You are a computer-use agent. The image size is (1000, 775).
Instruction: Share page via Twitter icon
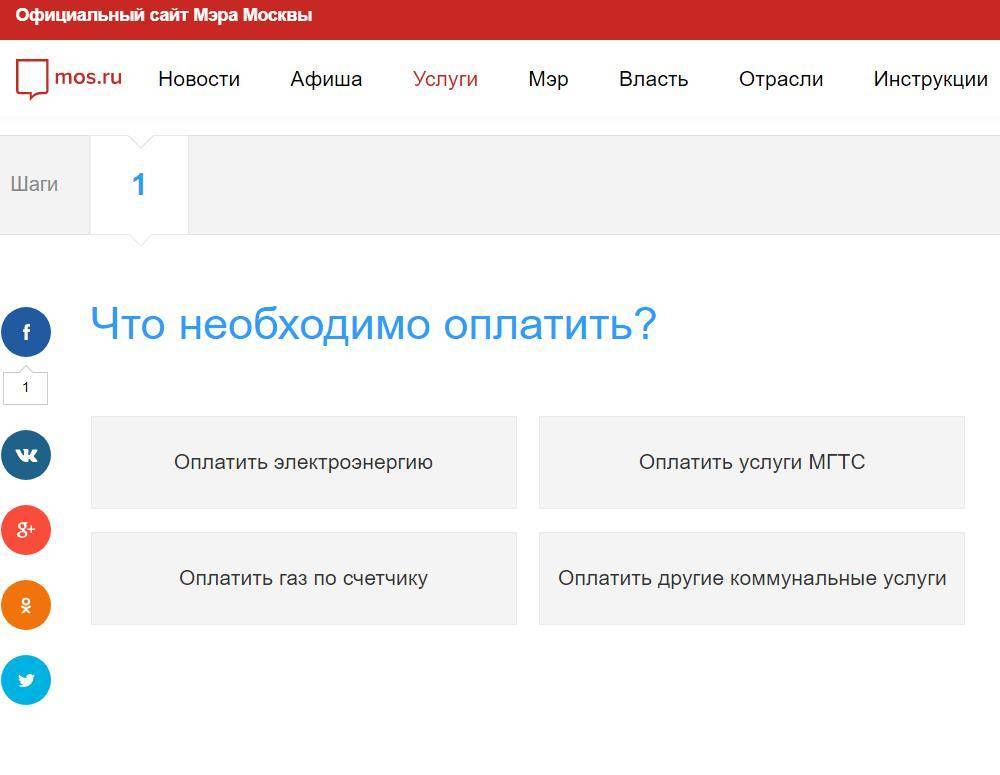point(26,680)
